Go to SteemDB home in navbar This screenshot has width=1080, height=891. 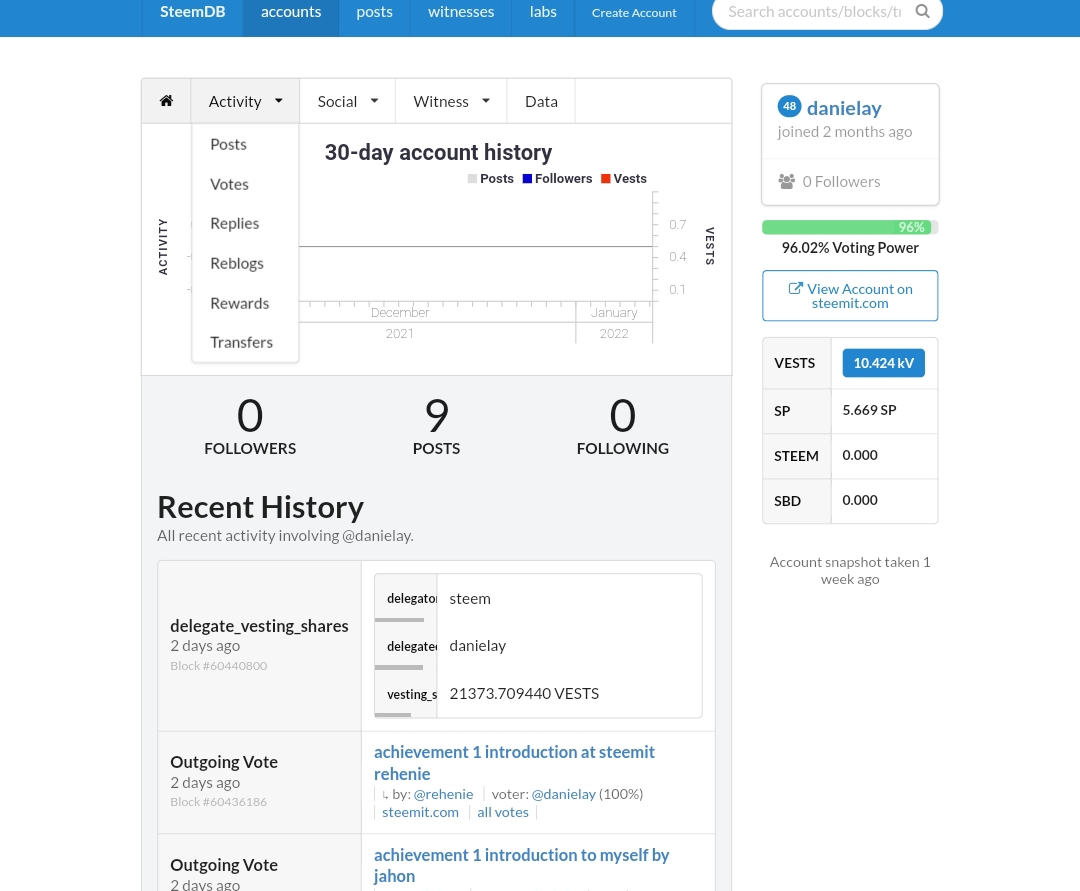(192, 12)
